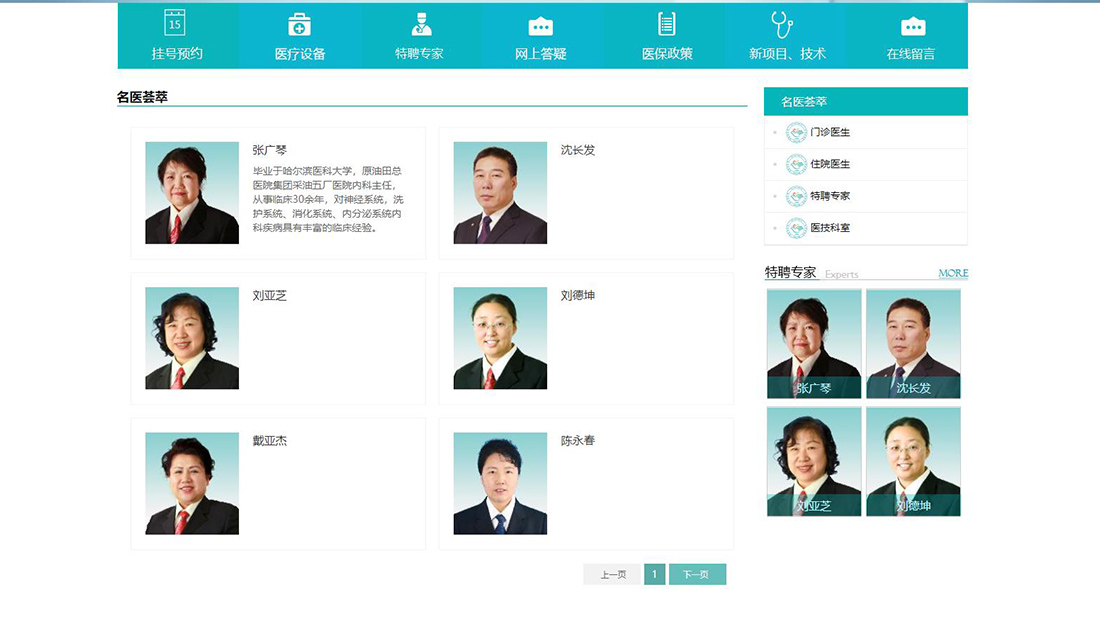1100x618 pixels.
Task: Click the 上一页 pagination button
Action: pyautogui.click(x=611, y=574)
